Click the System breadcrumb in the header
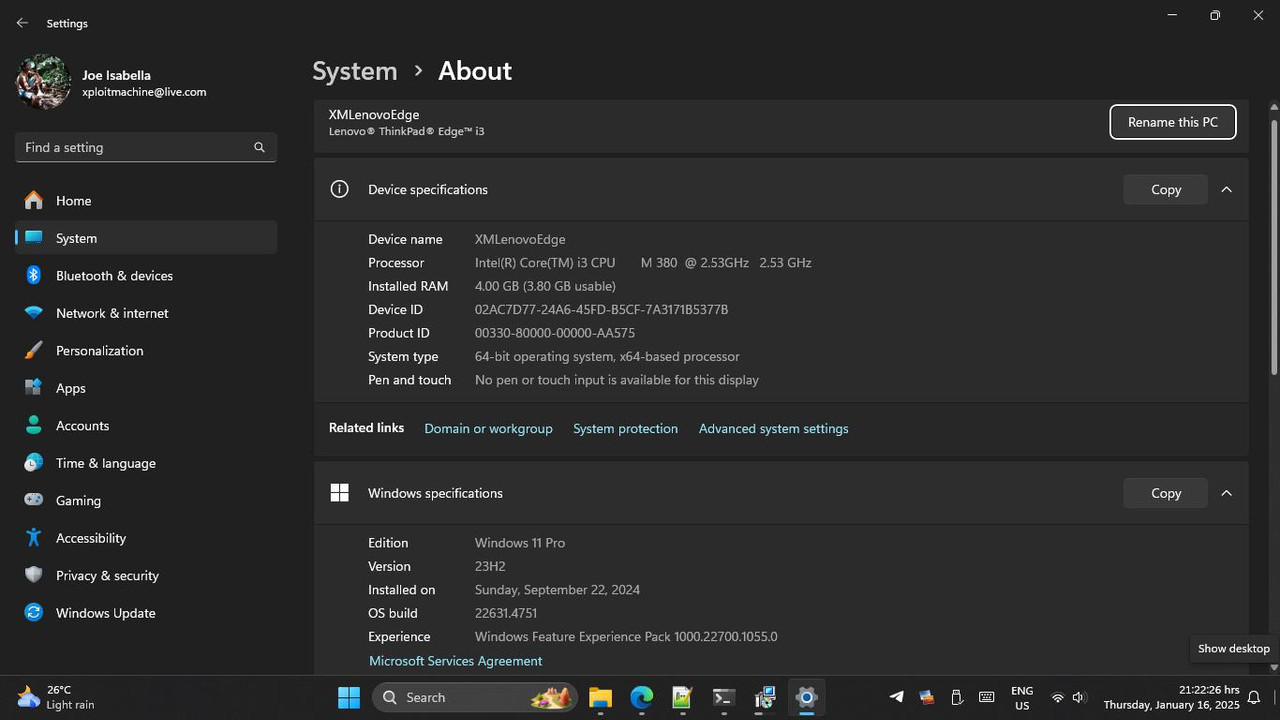The height and width of the screenshot is (720, 1280). (x=354, y=71)
